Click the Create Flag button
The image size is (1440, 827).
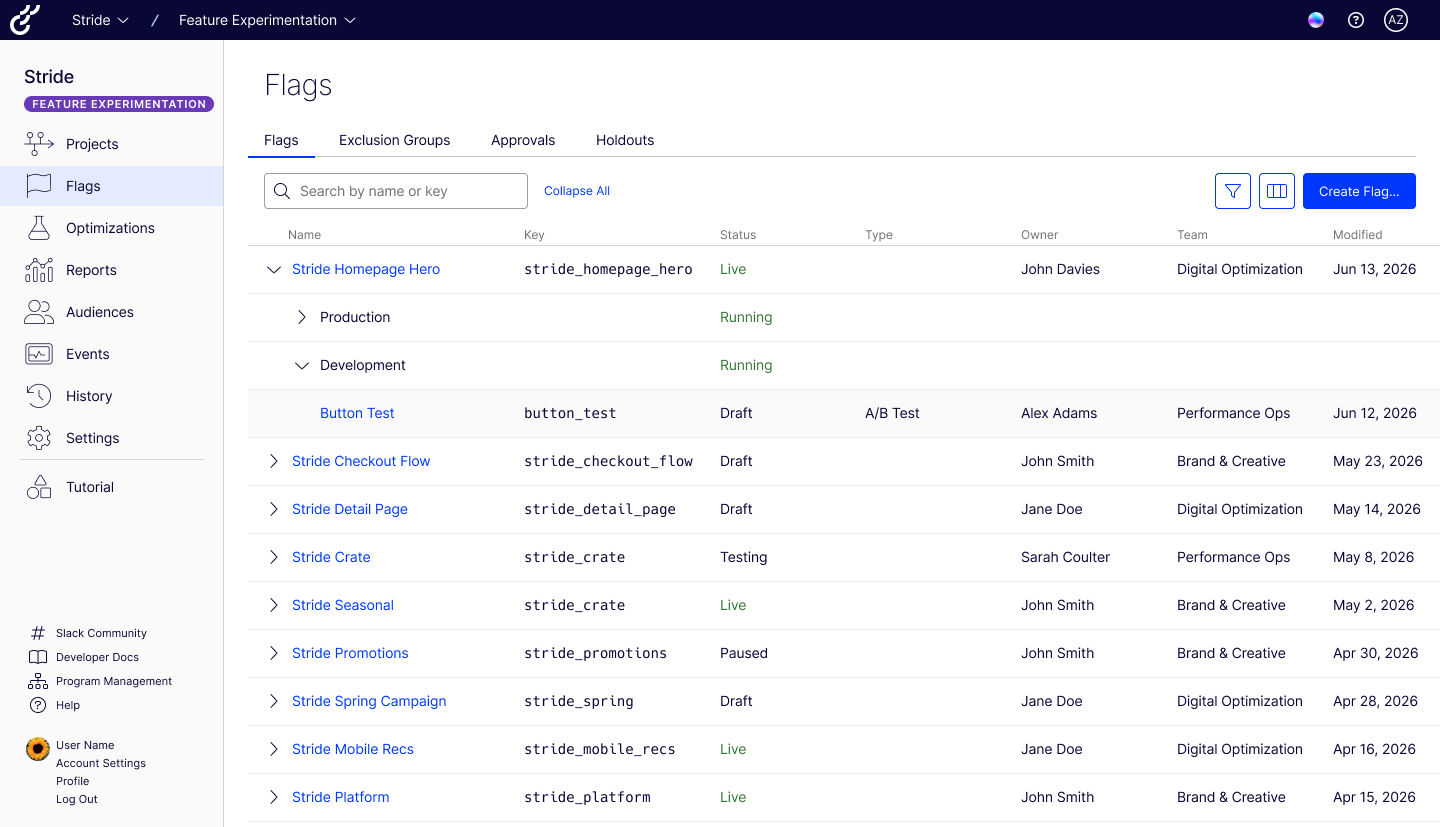[x=1358, y=191]
